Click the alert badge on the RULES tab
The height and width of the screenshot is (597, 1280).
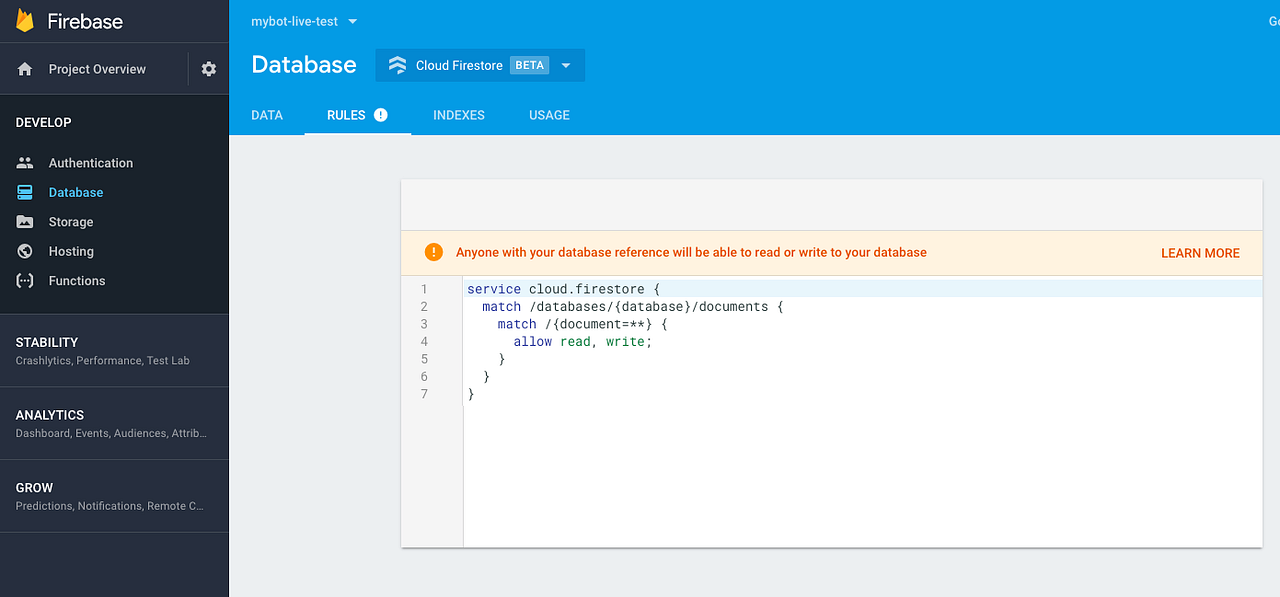pos(381,114)
